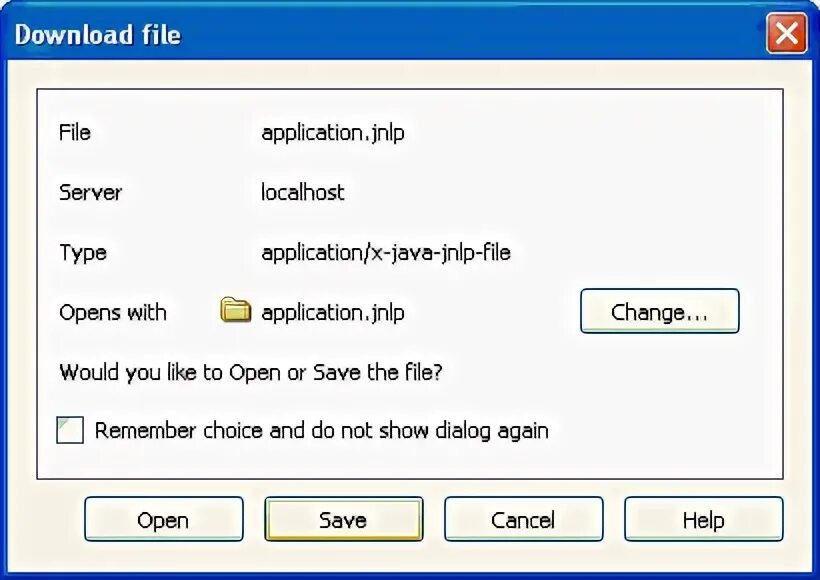Click the File label
The height and width of the screenshot is (580, 820).
tap(75, 132)
